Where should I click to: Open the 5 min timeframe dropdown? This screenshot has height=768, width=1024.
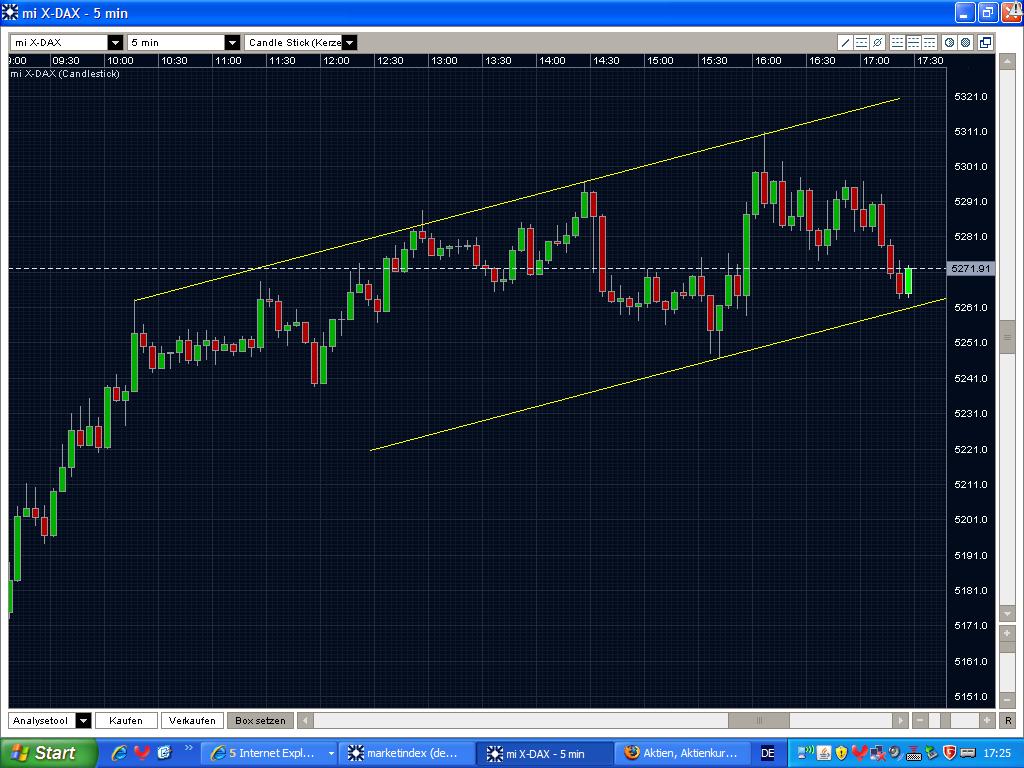(x=232, y=43)
